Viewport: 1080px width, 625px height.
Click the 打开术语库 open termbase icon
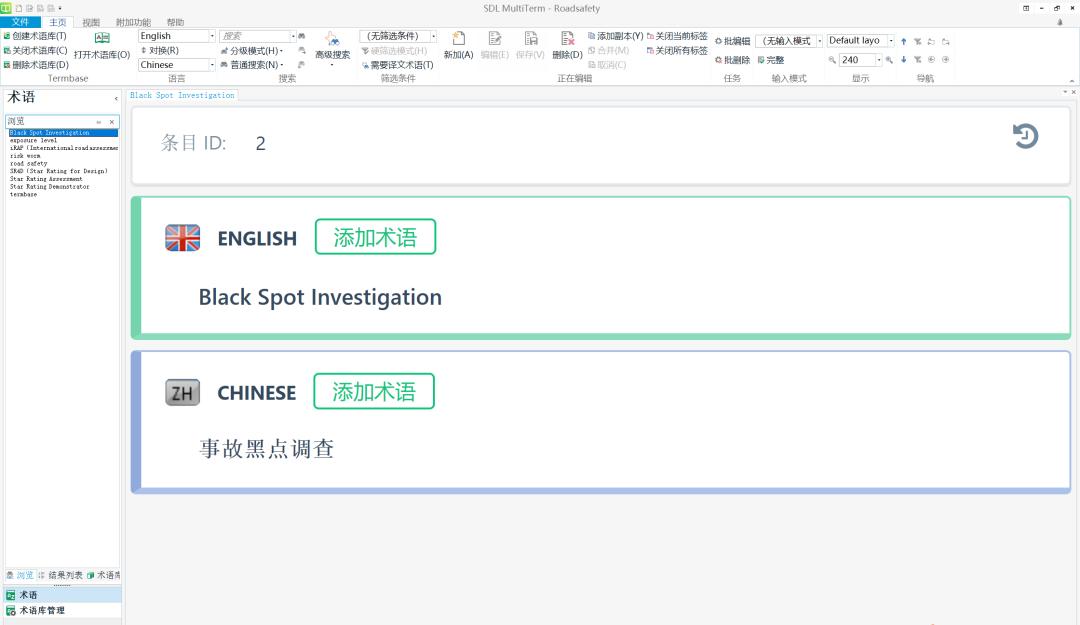(x=101, y=43)
